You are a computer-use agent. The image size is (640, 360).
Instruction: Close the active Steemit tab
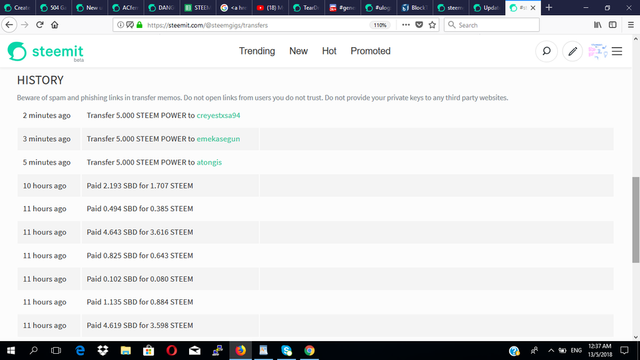coord(533,8)
